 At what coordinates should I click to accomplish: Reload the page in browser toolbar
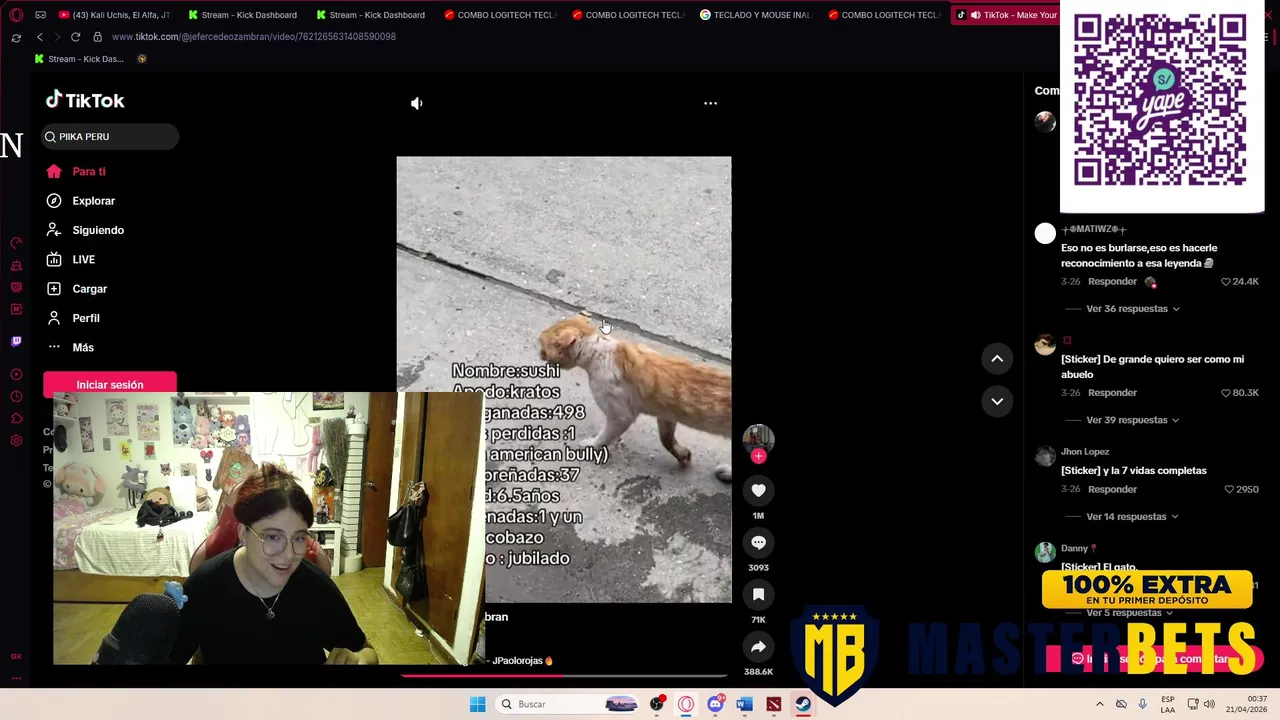(75, 37)
